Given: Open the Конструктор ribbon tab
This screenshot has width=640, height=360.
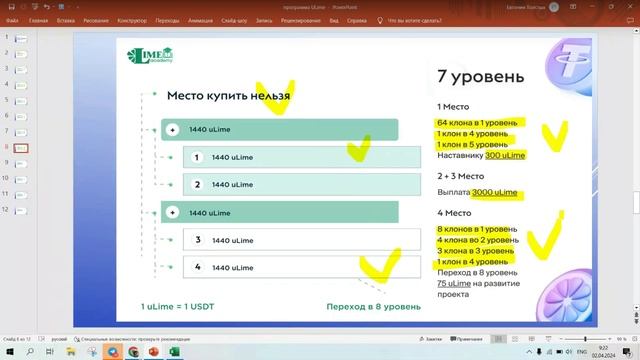Looking at the screenshot, I should (x=132, y=20).
